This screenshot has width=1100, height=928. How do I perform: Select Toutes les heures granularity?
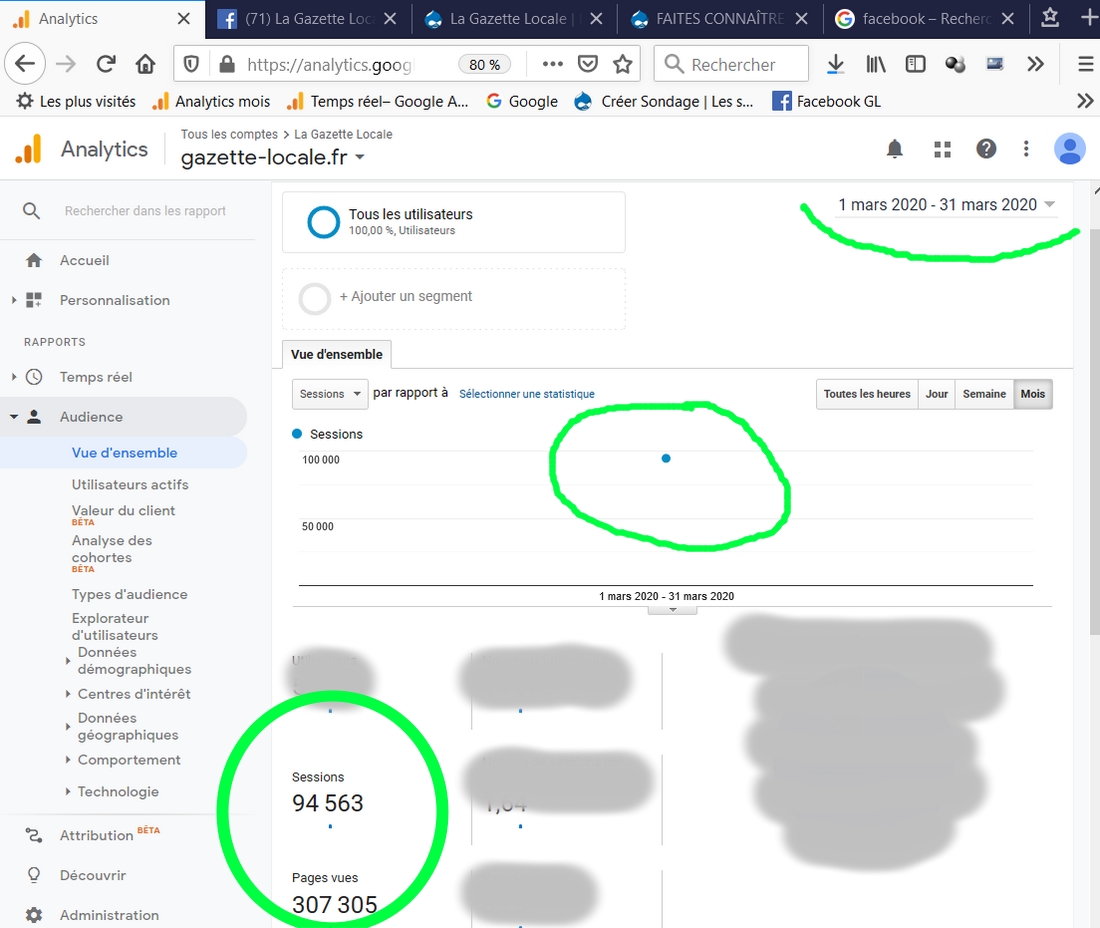pyautogui.click(x=866, y=394)
